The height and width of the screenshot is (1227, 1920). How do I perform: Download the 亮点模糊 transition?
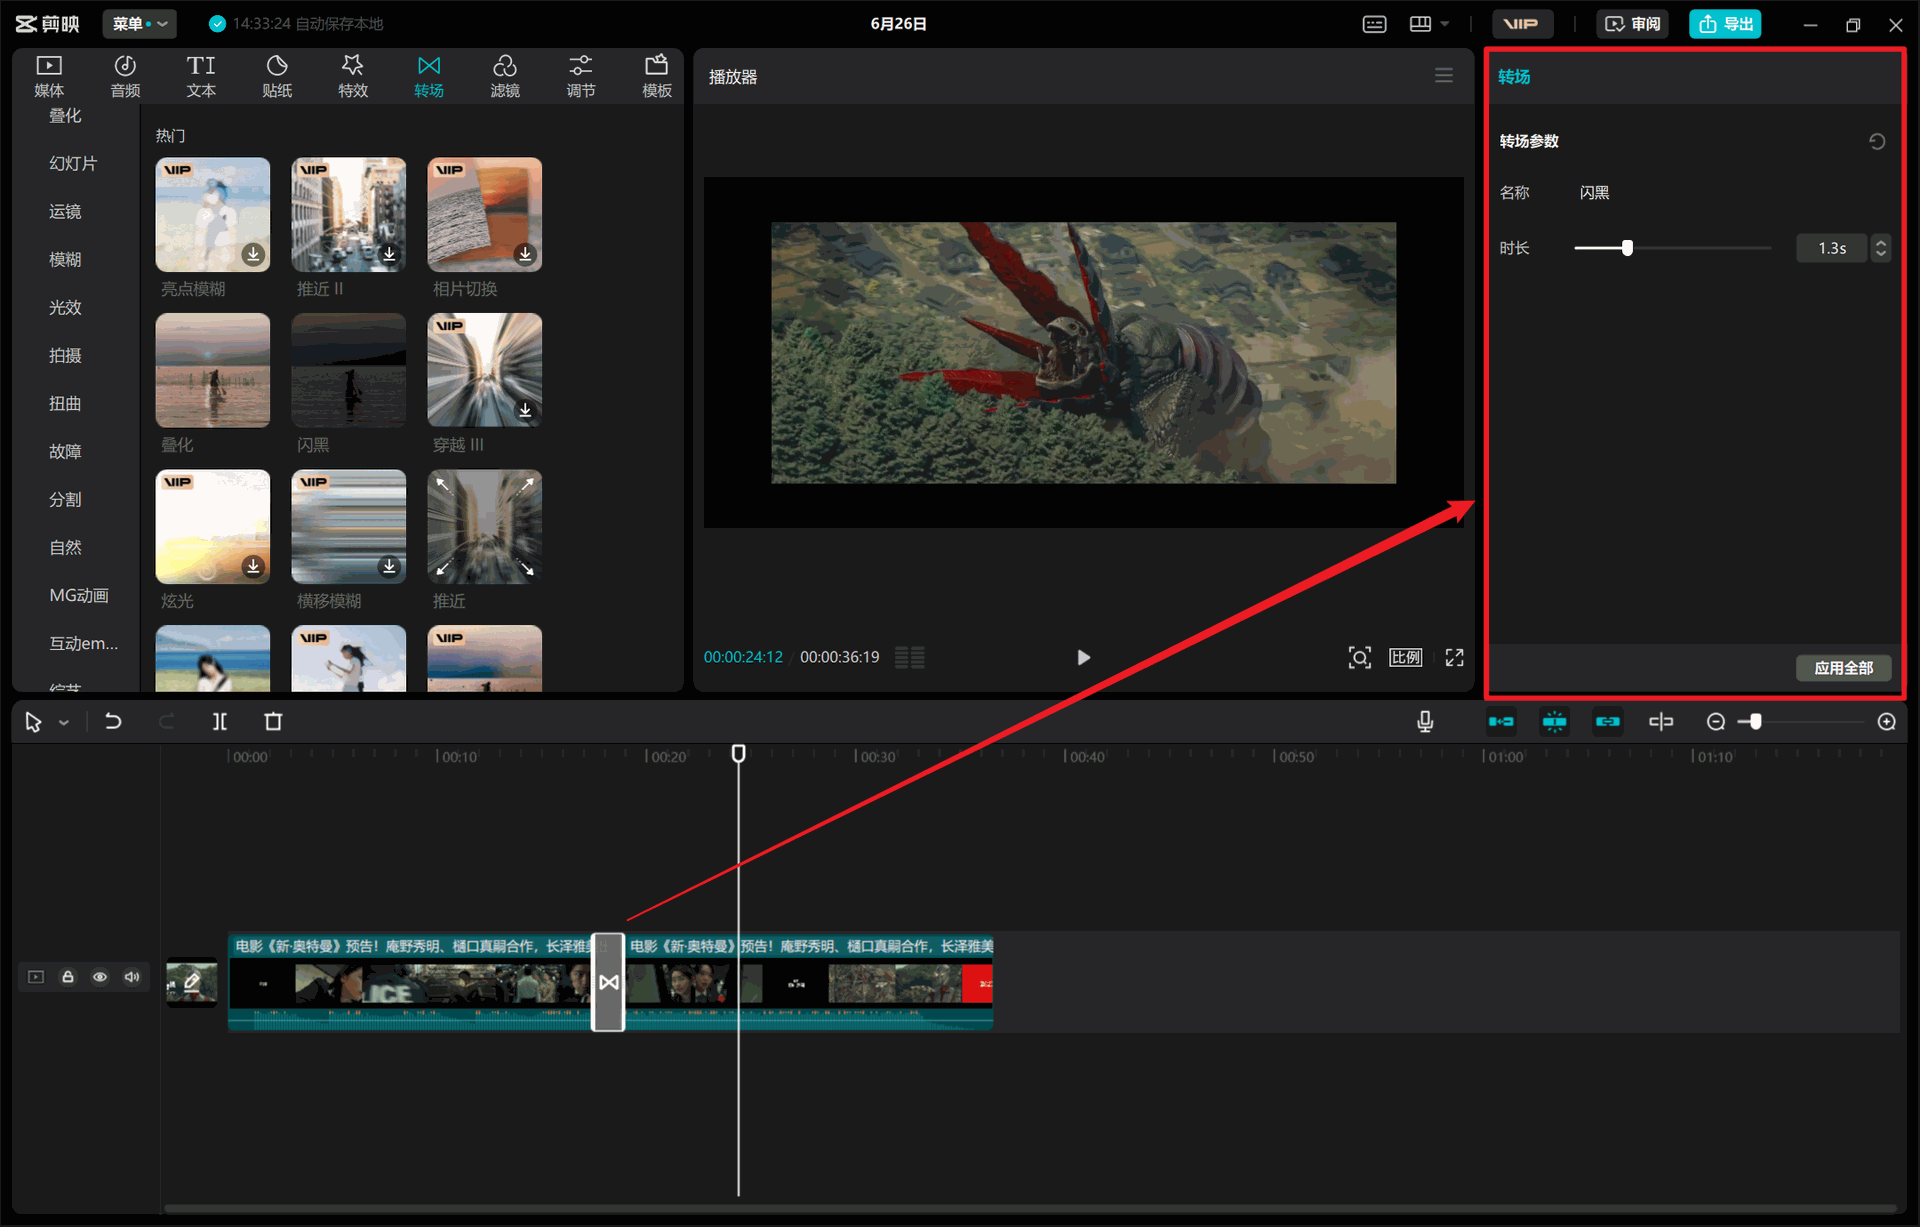[x=253, y=254]
